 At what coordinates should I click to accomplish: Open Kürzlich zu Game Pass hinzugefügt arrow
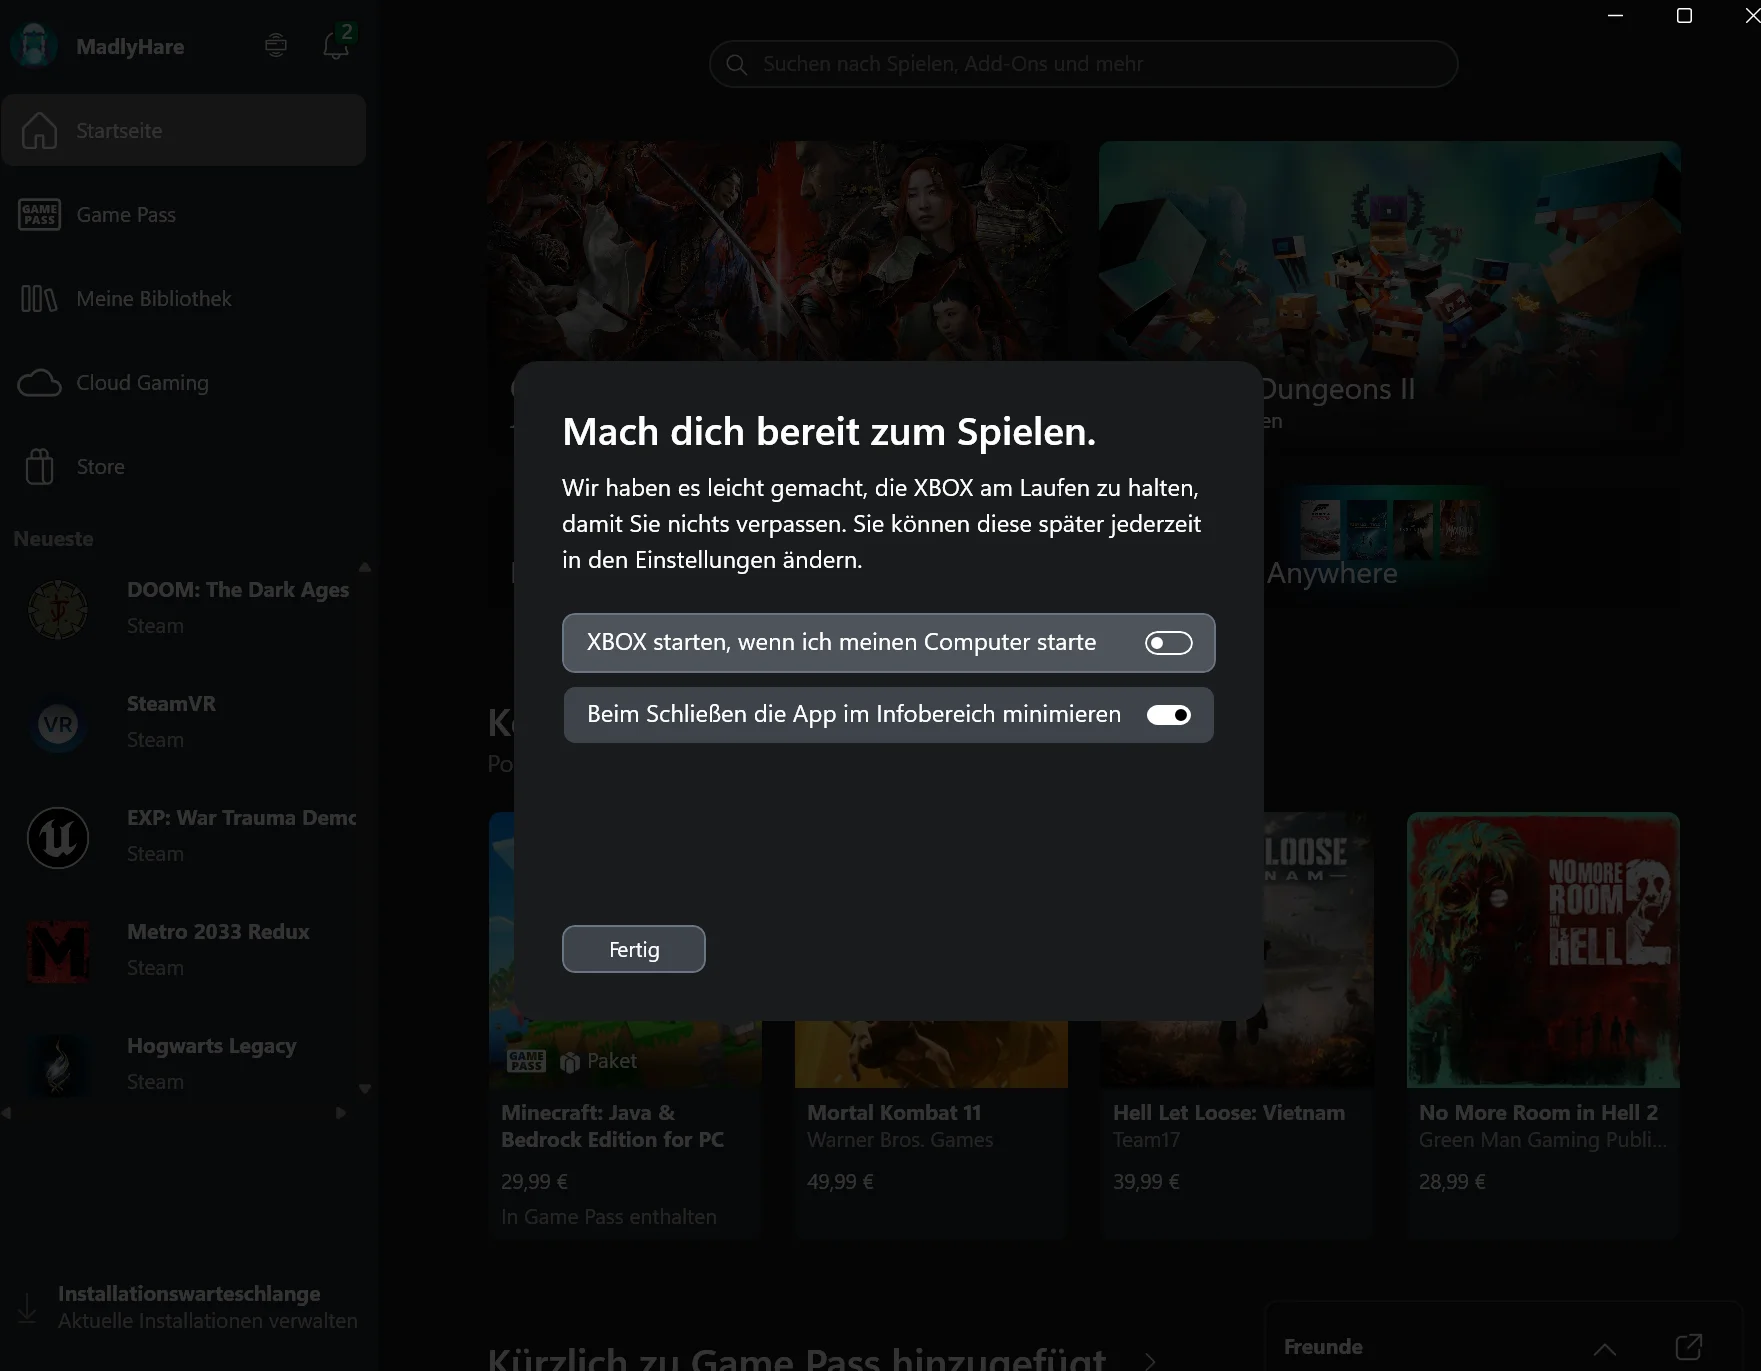(x=1150, y=1360)
